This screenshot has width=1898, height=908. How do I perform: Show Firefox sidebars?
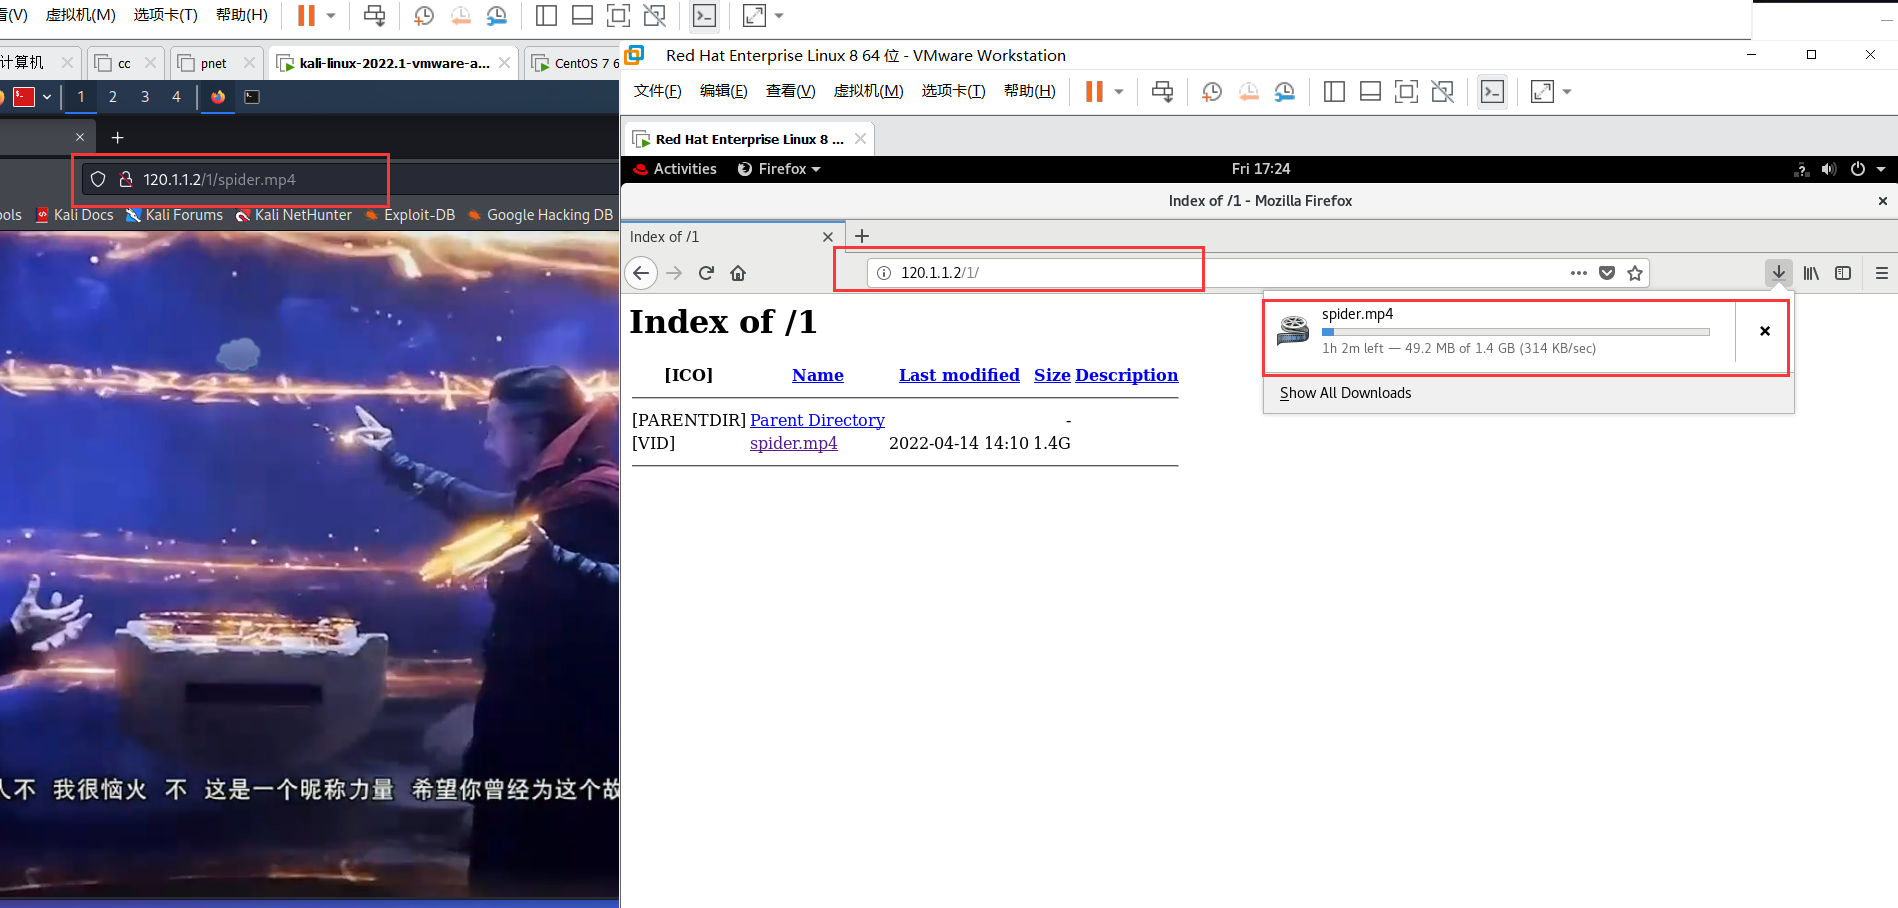click(x=1843, y=273)
